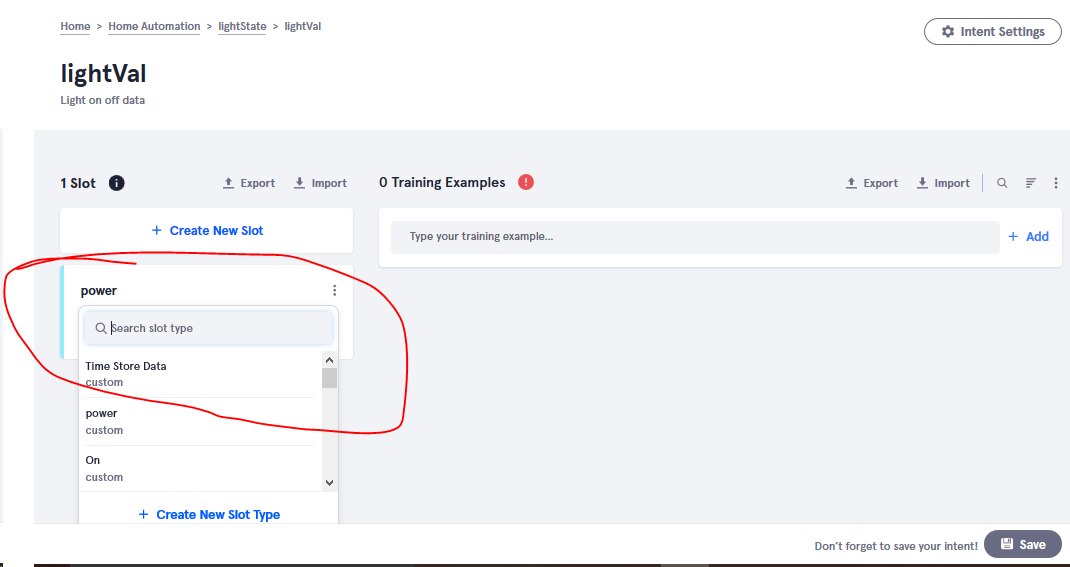
Task: Open training examples more options
Action: pos(1056,183)
